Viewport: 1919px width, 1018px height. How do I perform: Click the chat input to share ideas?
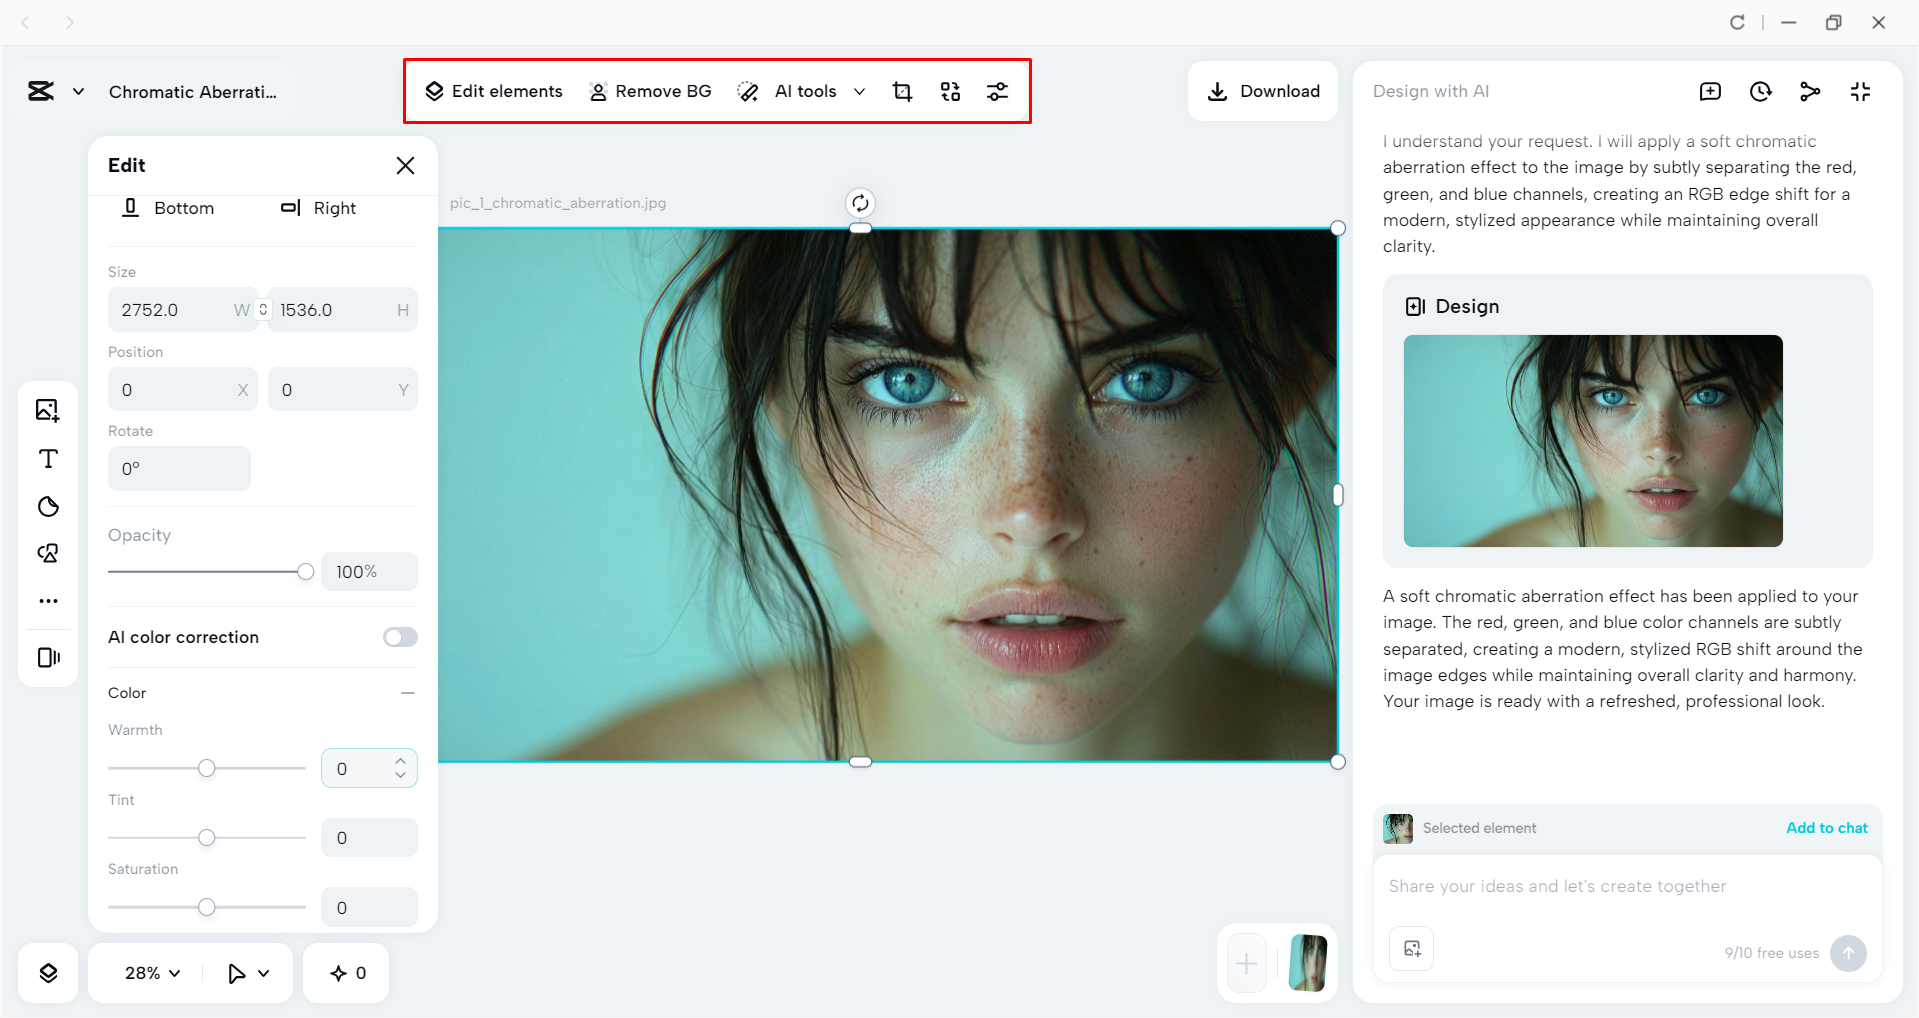click(1600, 886)
